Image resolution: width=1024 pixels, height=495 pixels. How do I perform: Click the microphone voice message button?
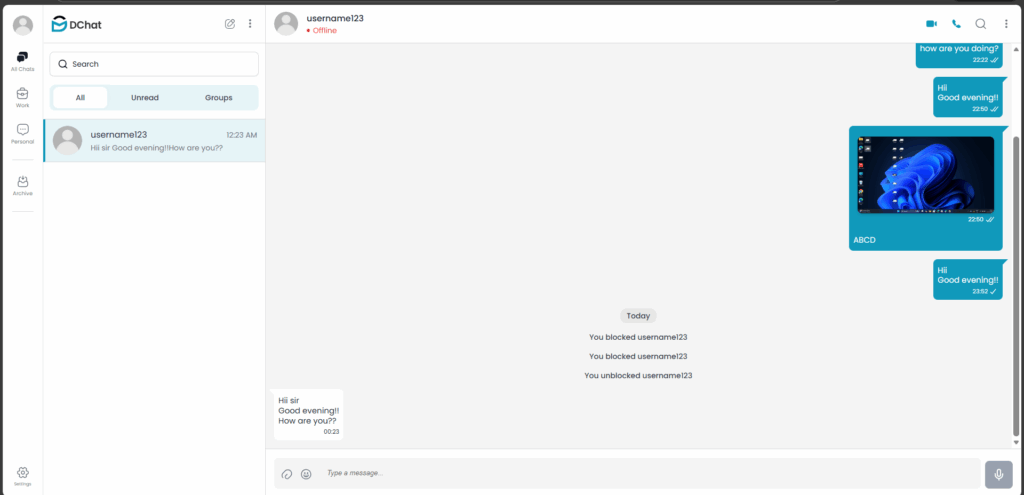[x=999, y=475]
